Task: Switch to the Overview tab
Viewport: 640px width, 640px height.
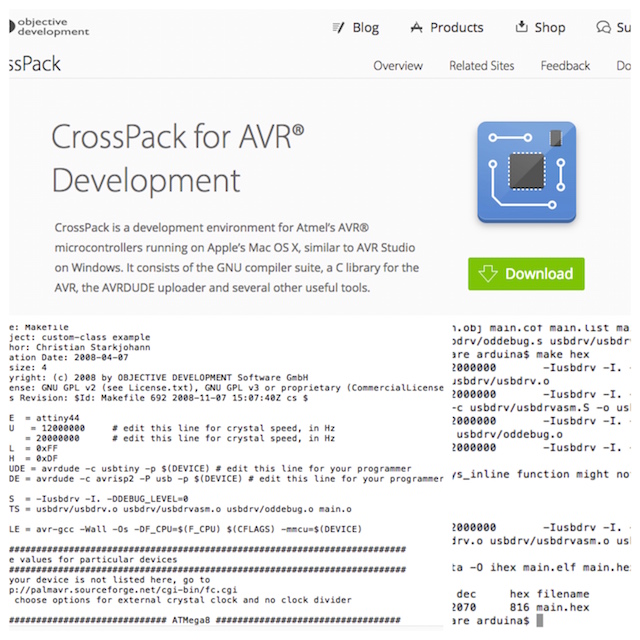Action: pyautogui.click(x=398, y=66)
